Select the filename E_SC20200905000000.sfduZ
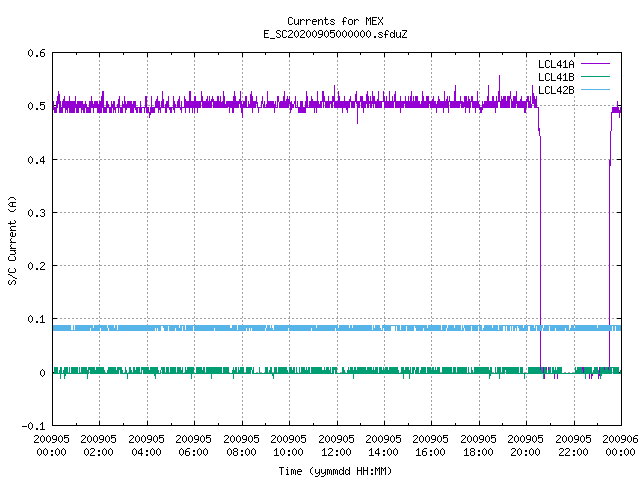Screen dimensions: 640x480 [335, 34]
